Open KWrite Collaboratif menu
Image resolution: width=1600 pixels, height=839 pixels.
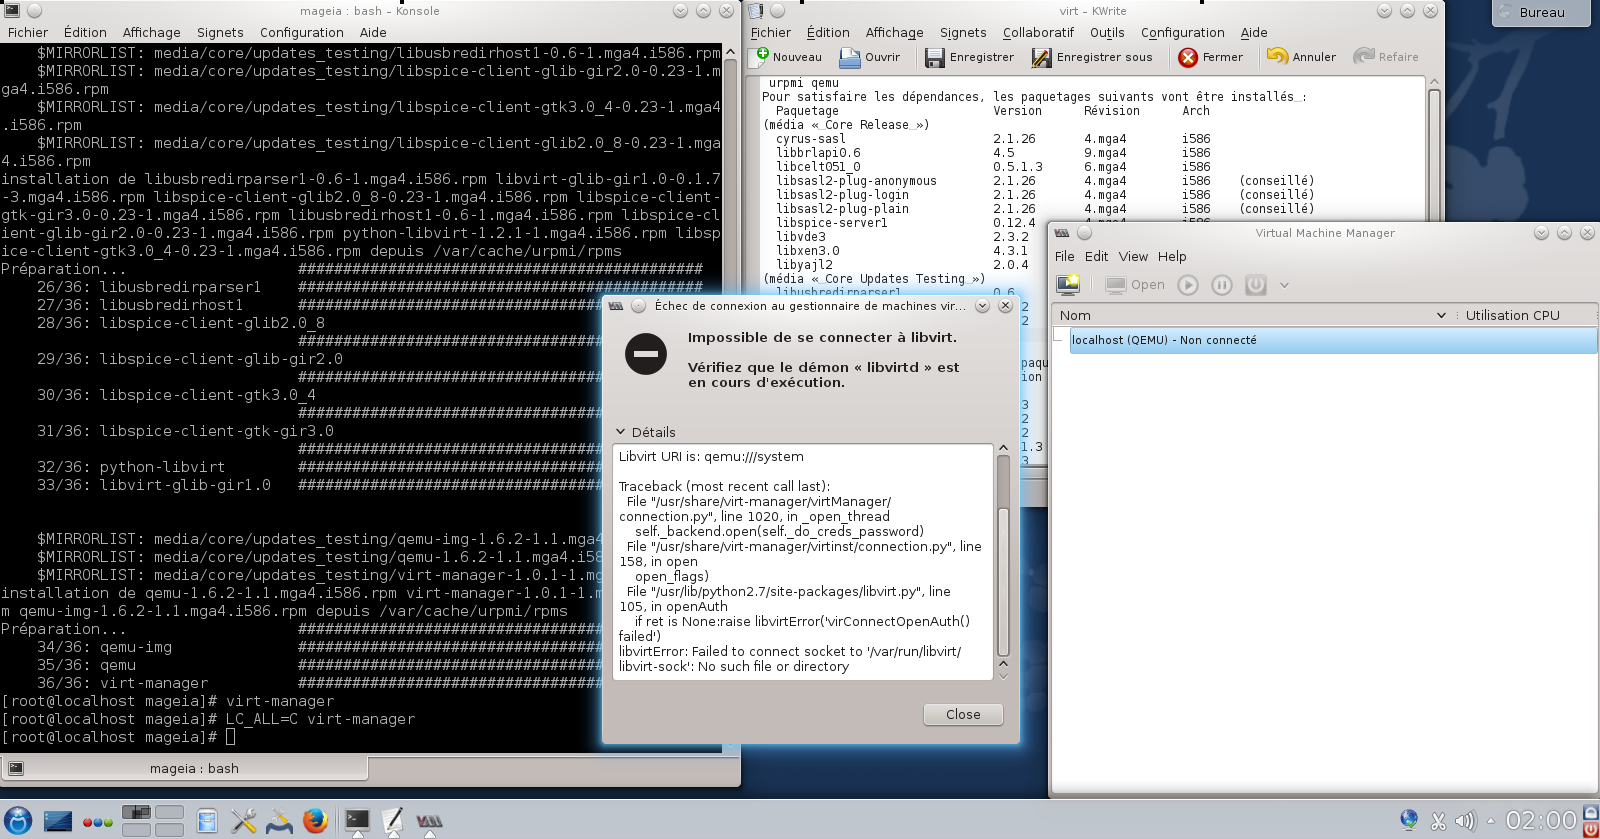click(x=1038, y=32)
